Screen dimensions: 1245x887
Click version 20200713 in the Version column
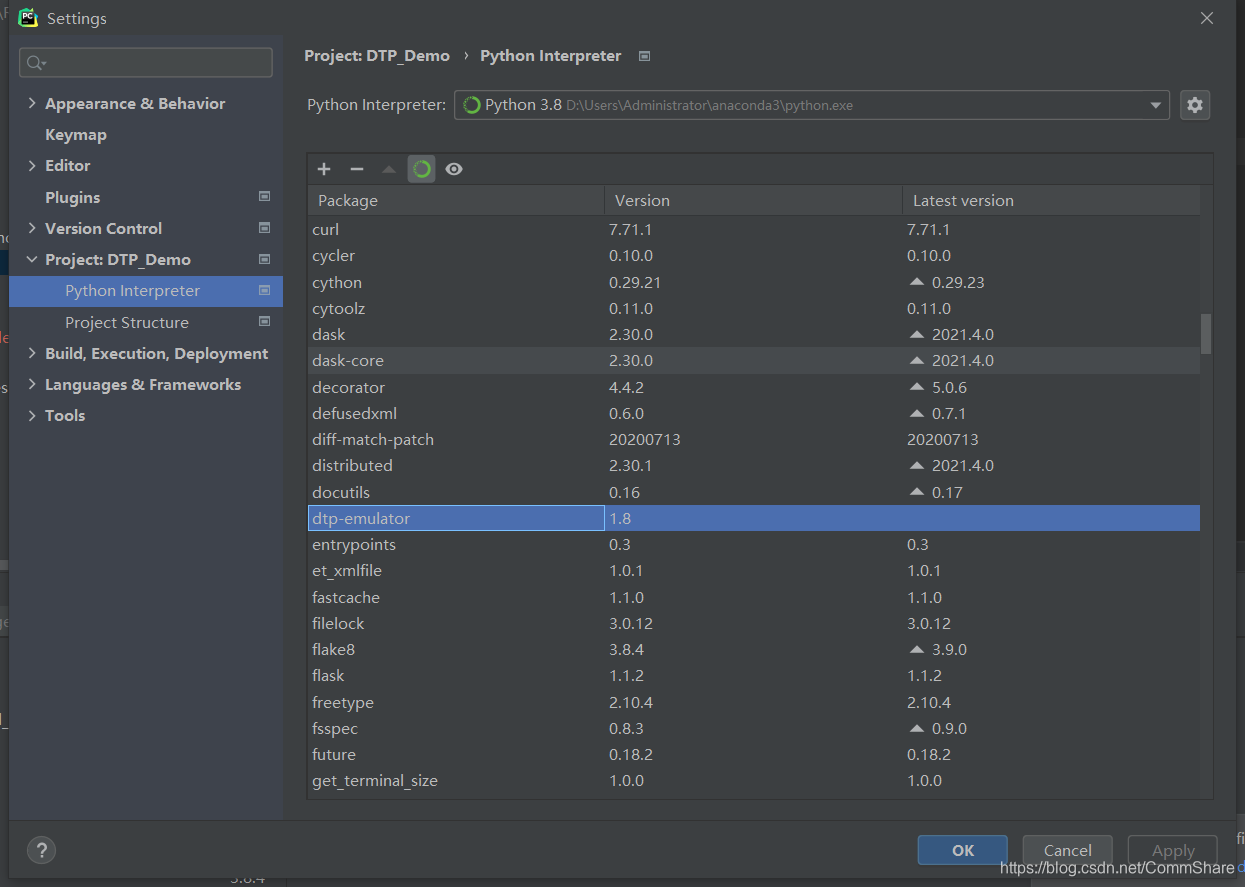point(645,439)
